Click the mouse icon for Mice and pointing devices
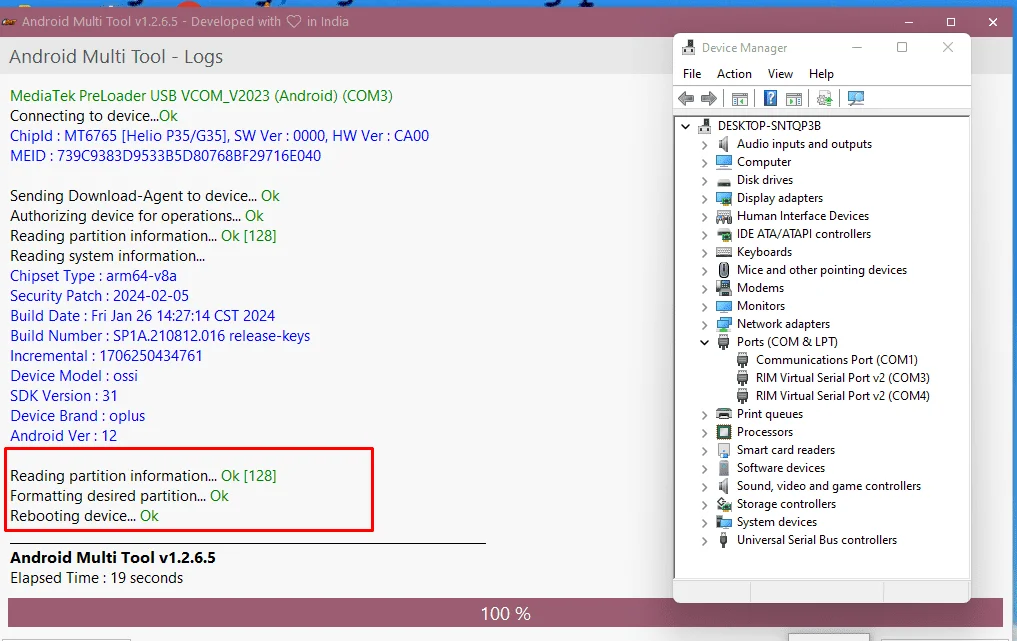The image size is (1017, 641). click(724, 270)
